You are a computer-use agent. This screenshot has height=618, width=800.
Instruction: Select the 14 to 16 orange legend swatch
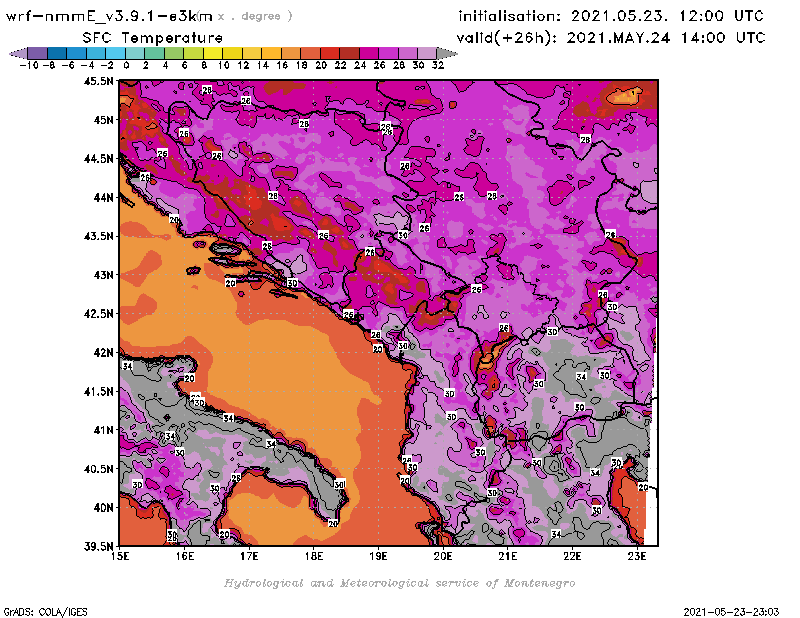pos(271,53)
